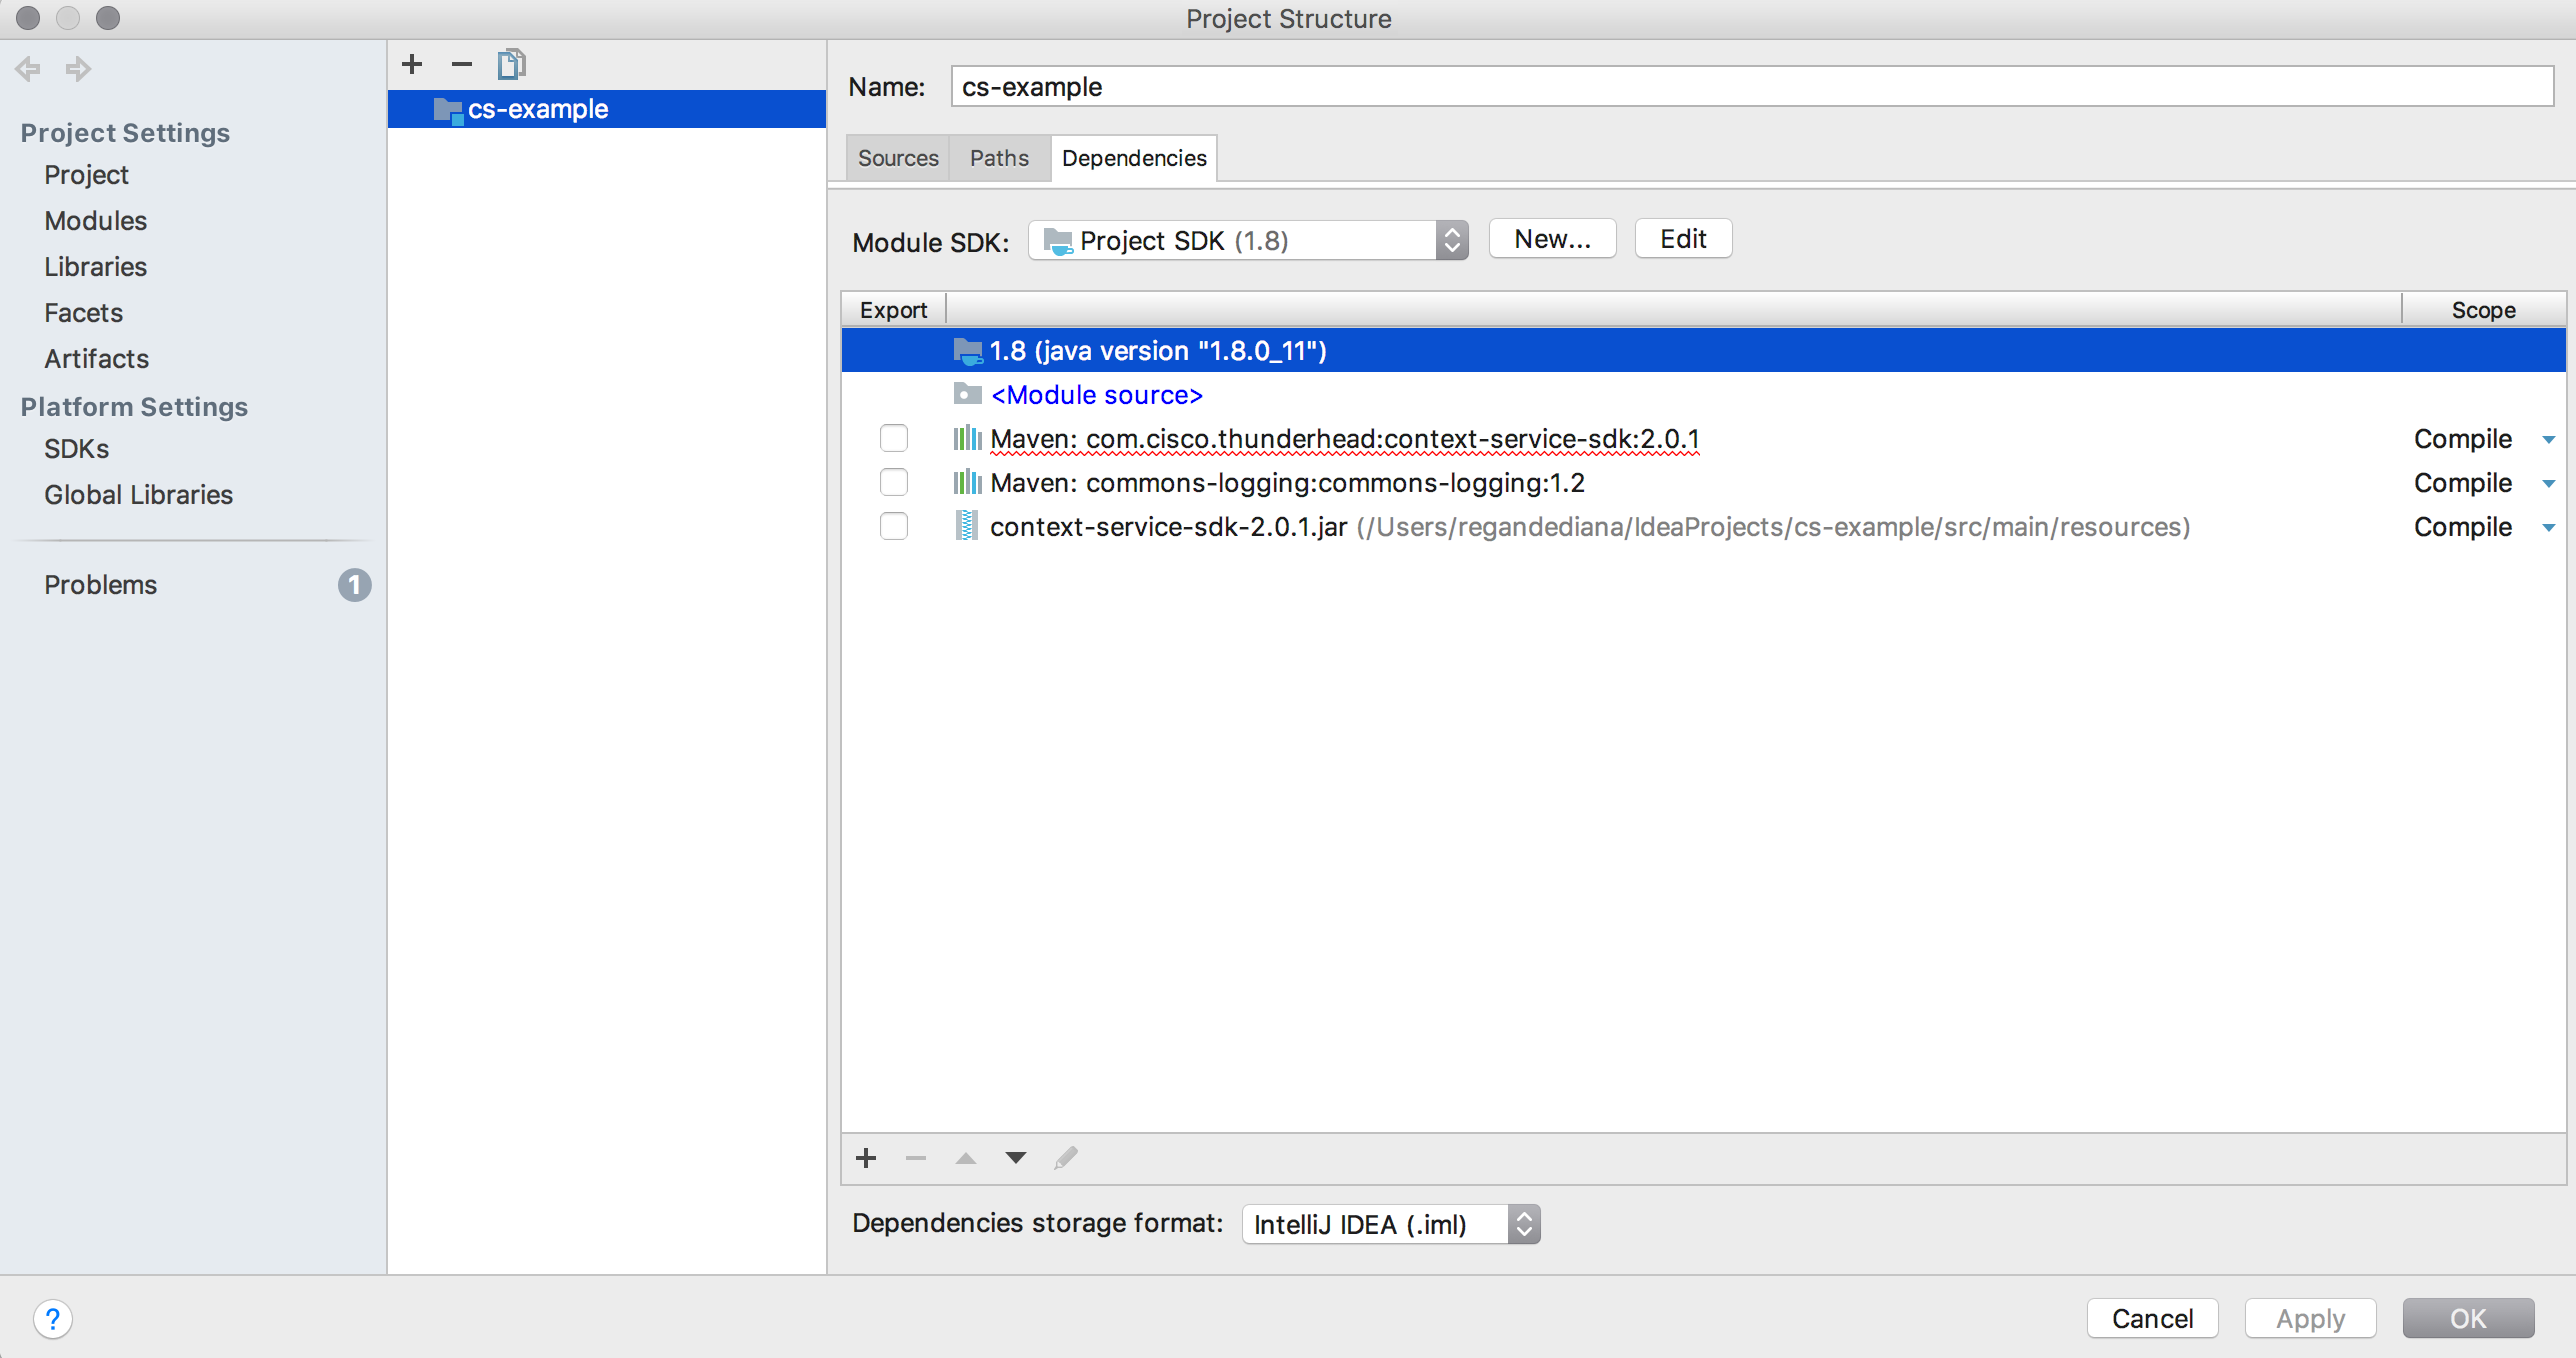The image size is (2576, 1358).
Task: Open Modules settings section
Action: tap(95, 221)
